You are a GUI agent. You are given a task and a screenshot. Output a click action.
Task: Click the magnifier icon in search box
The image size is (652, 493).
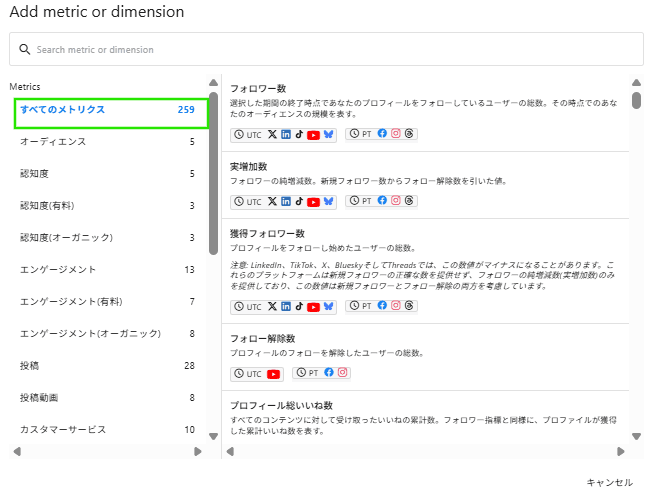pyautogui.click(x=24, y=49)
